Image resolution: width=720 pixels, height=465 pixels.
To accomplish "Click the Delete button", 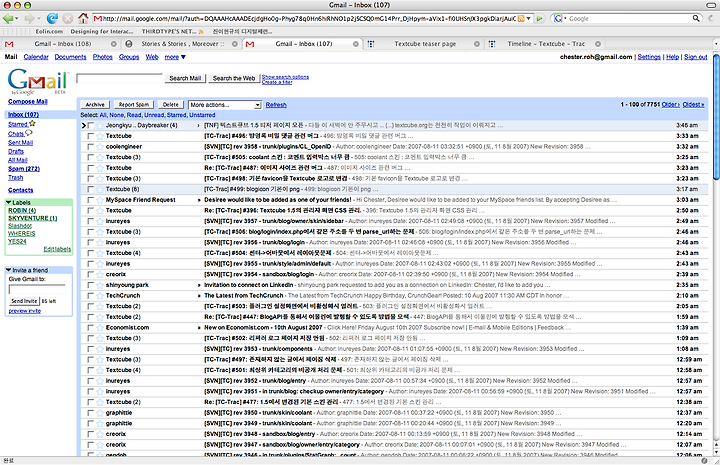I will pyautogui.click(x=171, y=105).
